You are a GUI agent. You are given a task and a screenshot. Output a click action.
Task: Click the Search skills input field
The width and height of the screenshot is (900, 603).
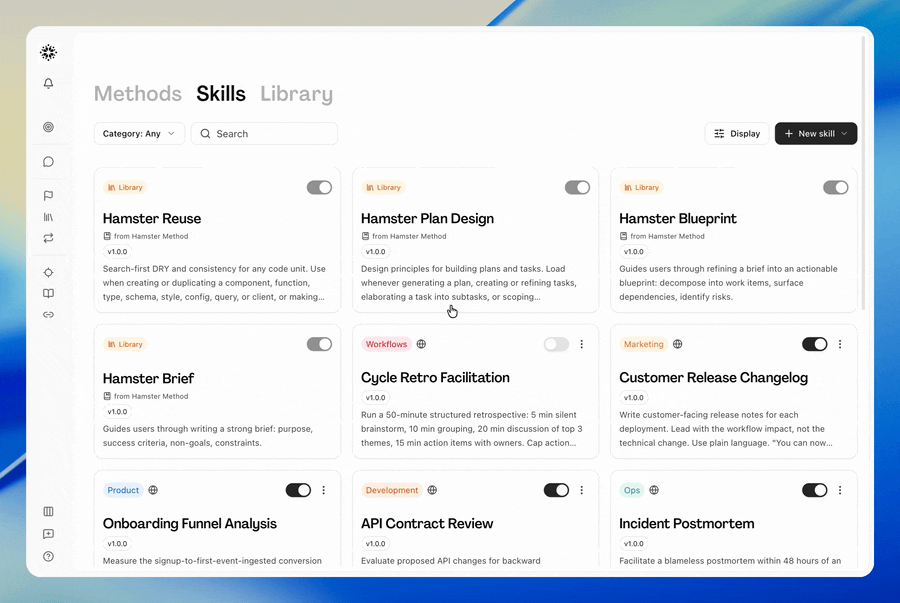coord(265,134)
